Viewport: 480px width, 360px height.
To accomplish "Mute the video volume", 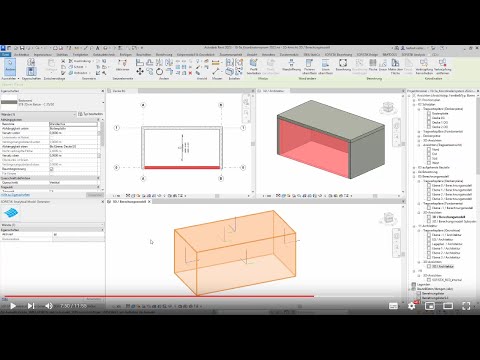I will tap(49, 306).
